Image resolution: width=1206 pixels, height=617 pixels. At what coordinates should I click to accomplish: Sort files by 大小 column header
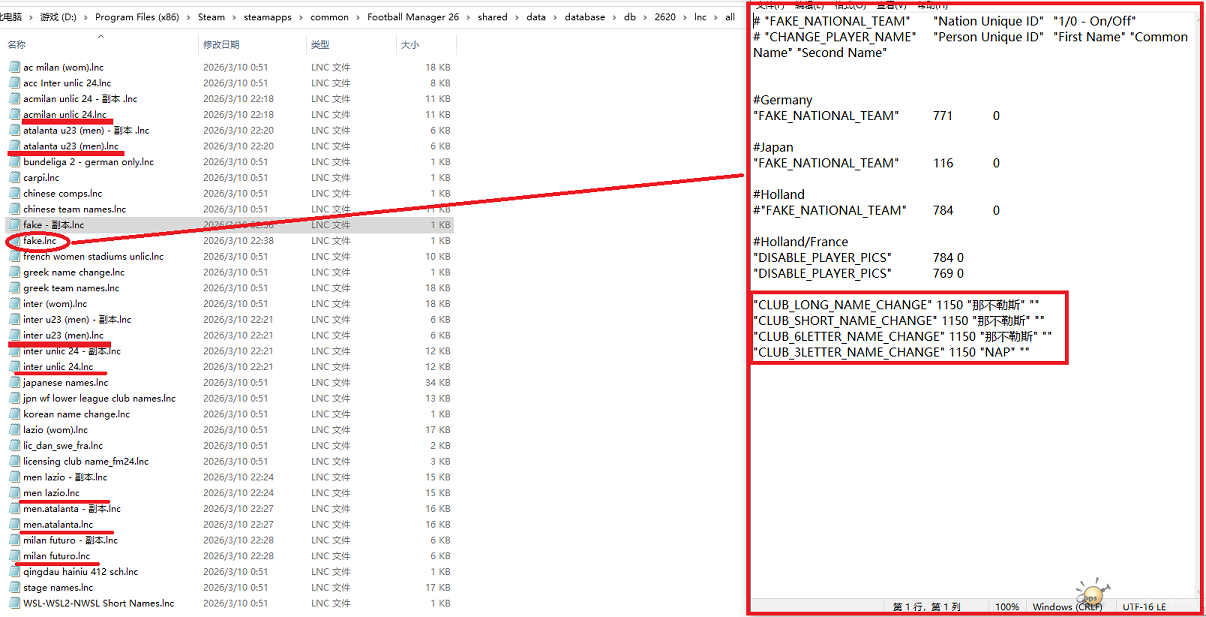[410, 45]
